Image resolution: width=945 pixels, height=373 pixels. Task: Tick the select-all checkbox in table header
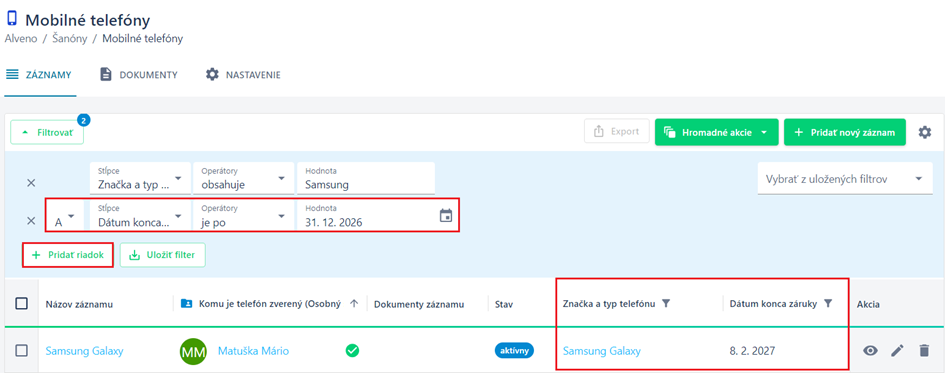(22, 304)
